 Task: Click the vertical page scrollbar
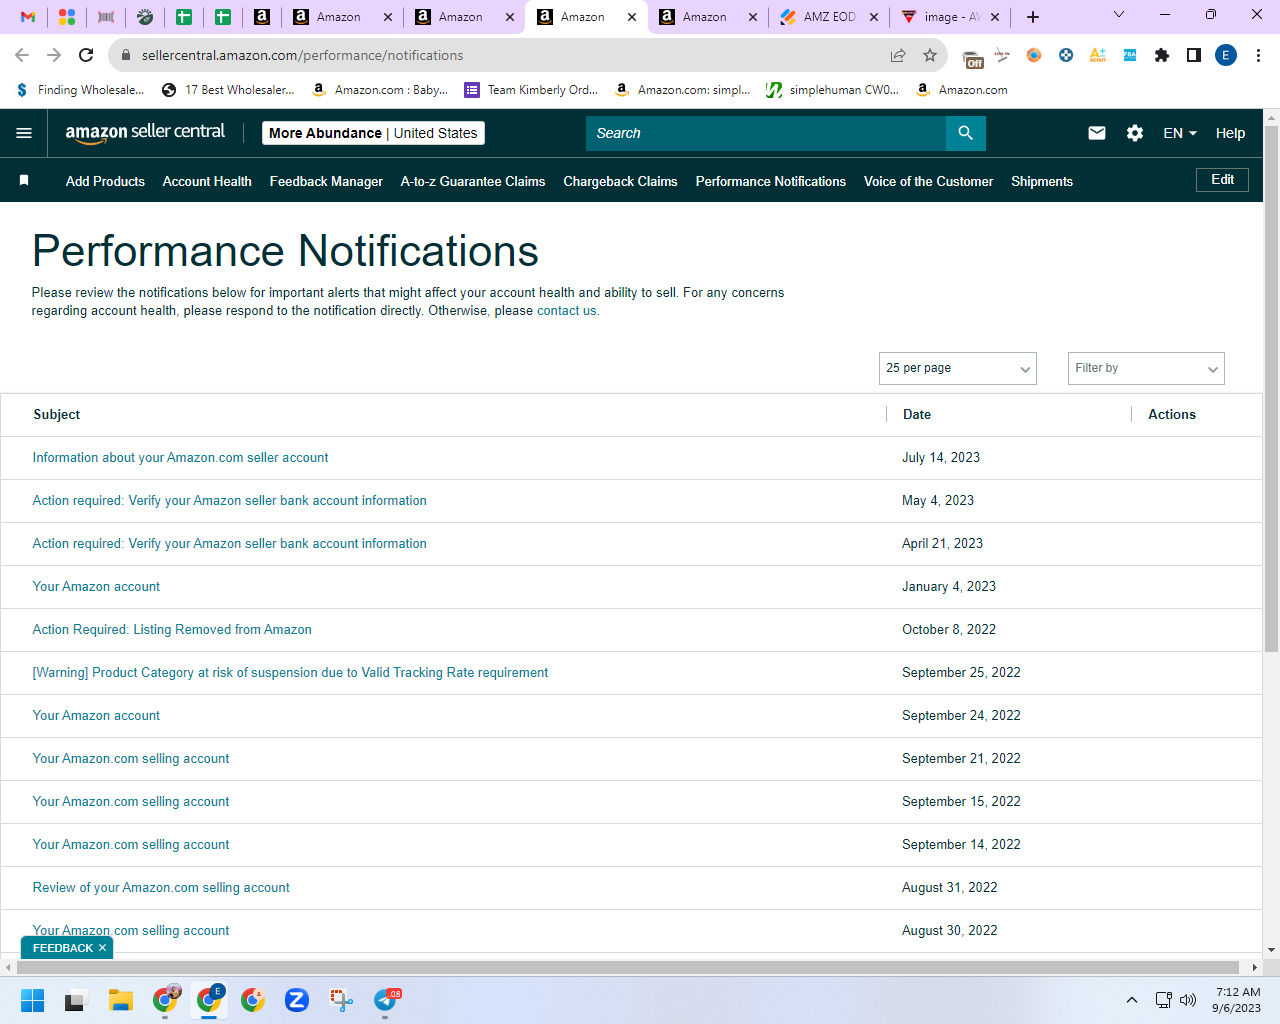tap(1271, 390)
